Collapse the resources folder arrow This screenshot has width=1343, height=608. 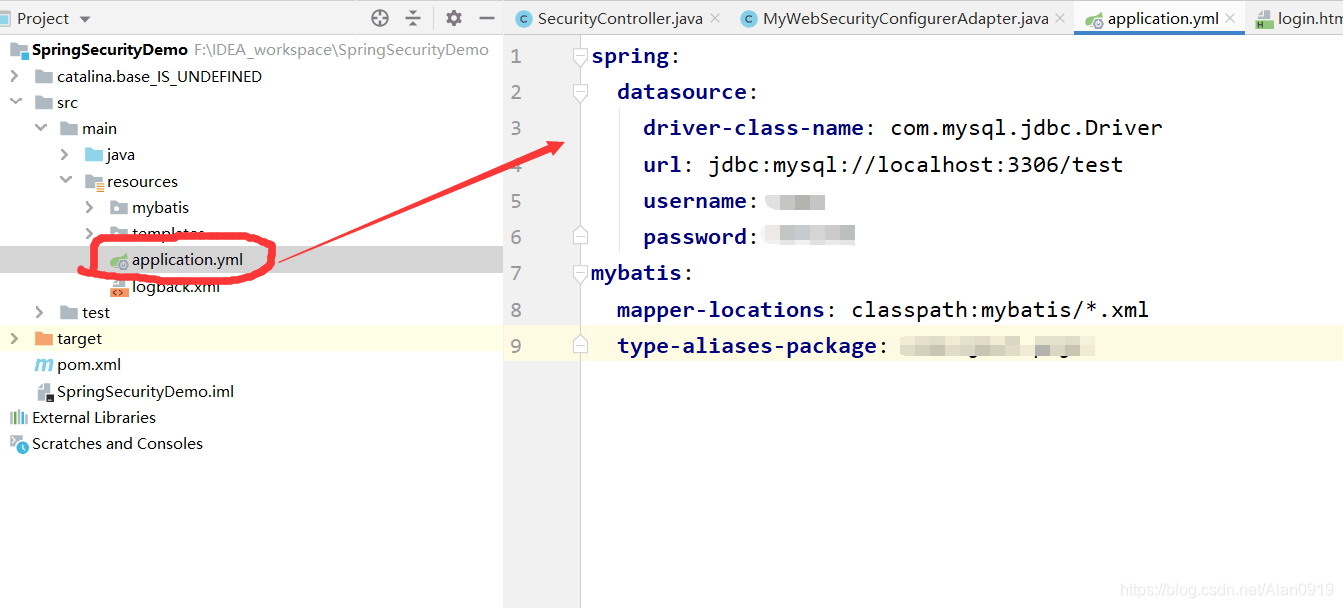coord(65,181)
